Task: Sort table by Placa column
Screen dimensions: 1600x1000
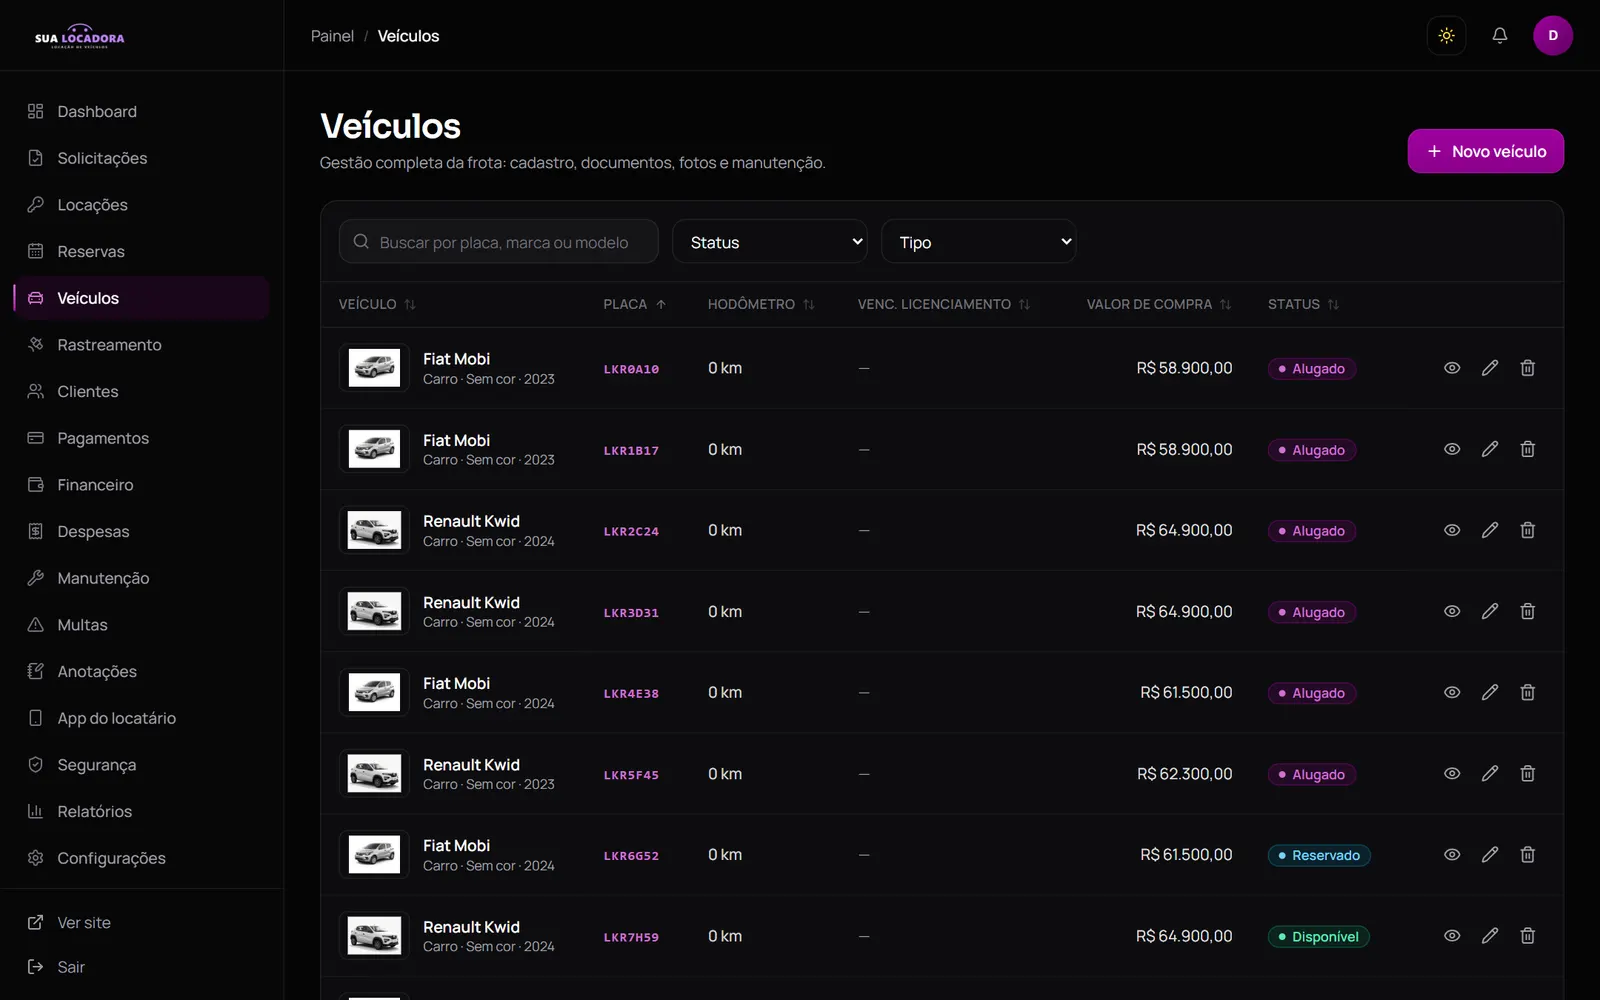Action: click(635, 304)
